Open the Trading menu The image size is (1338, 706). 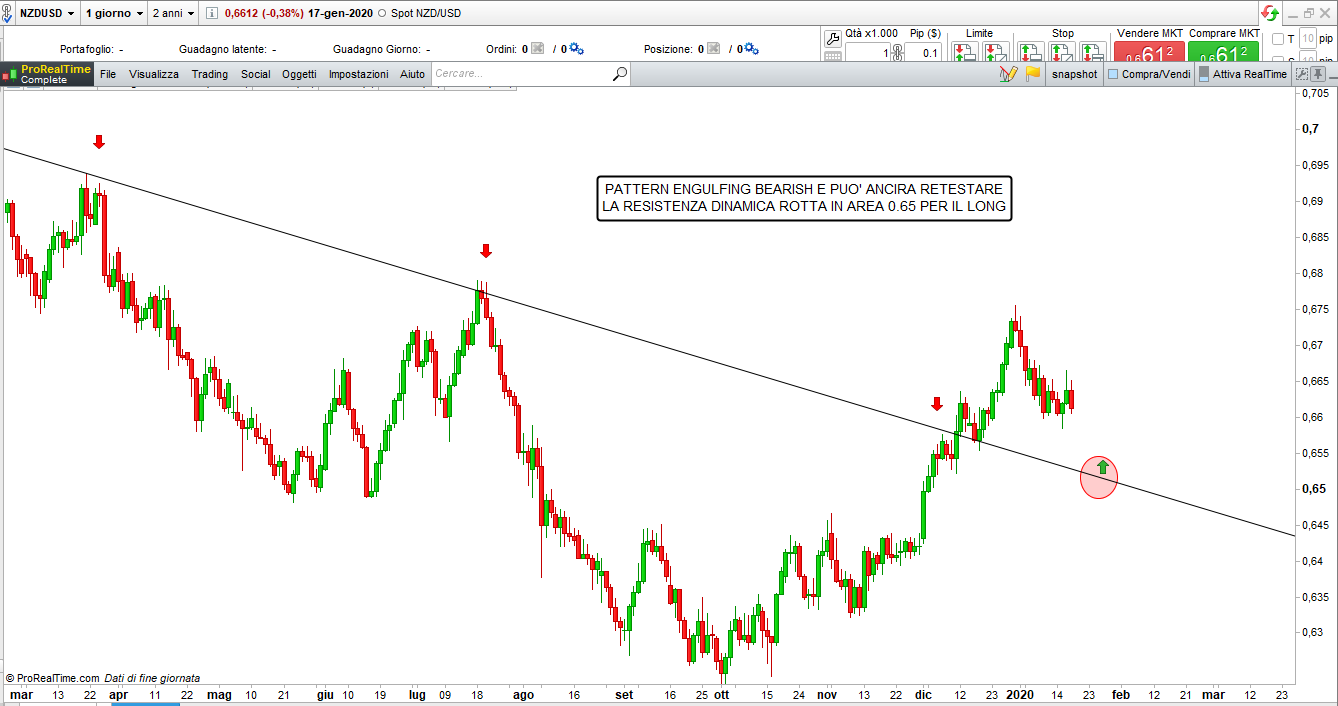(210, 74)
